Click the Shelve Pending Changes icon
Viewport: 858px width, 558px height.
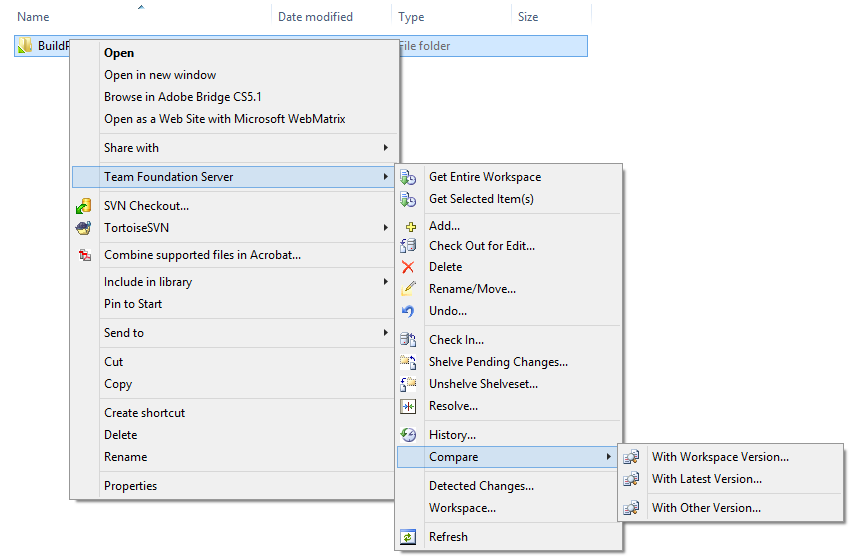(408, 362)
